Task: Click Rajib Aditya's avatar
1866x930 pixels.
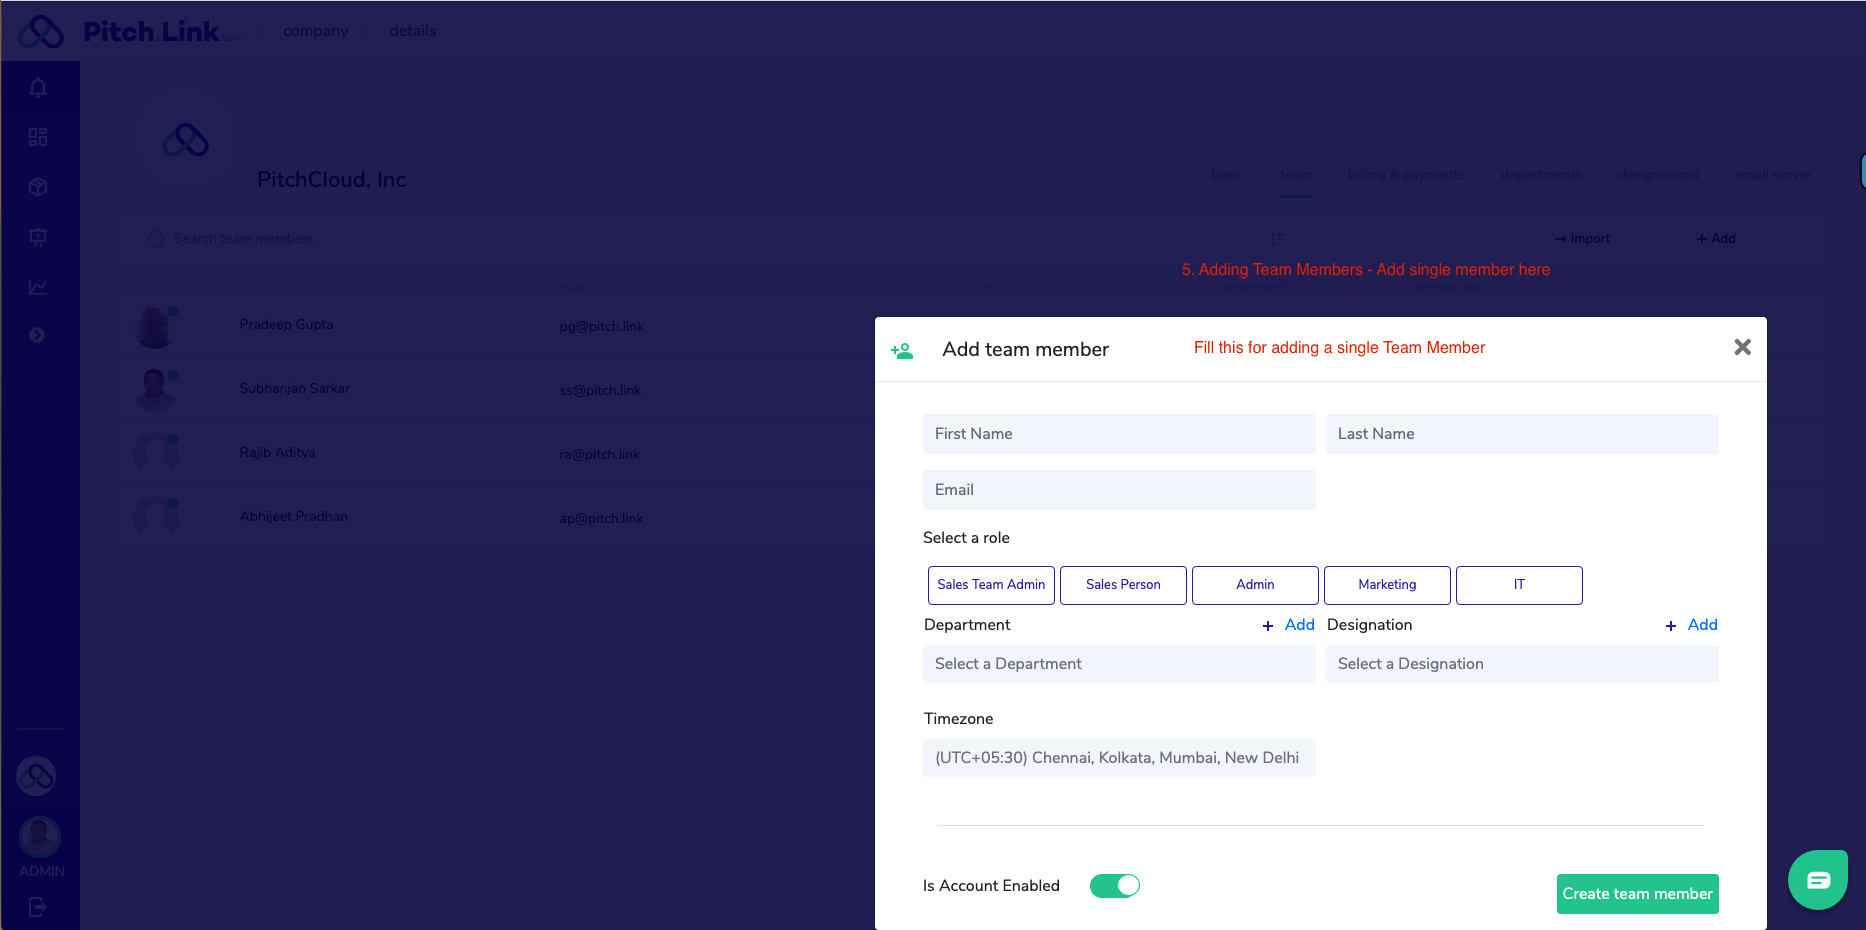Action: pos(155,454)
